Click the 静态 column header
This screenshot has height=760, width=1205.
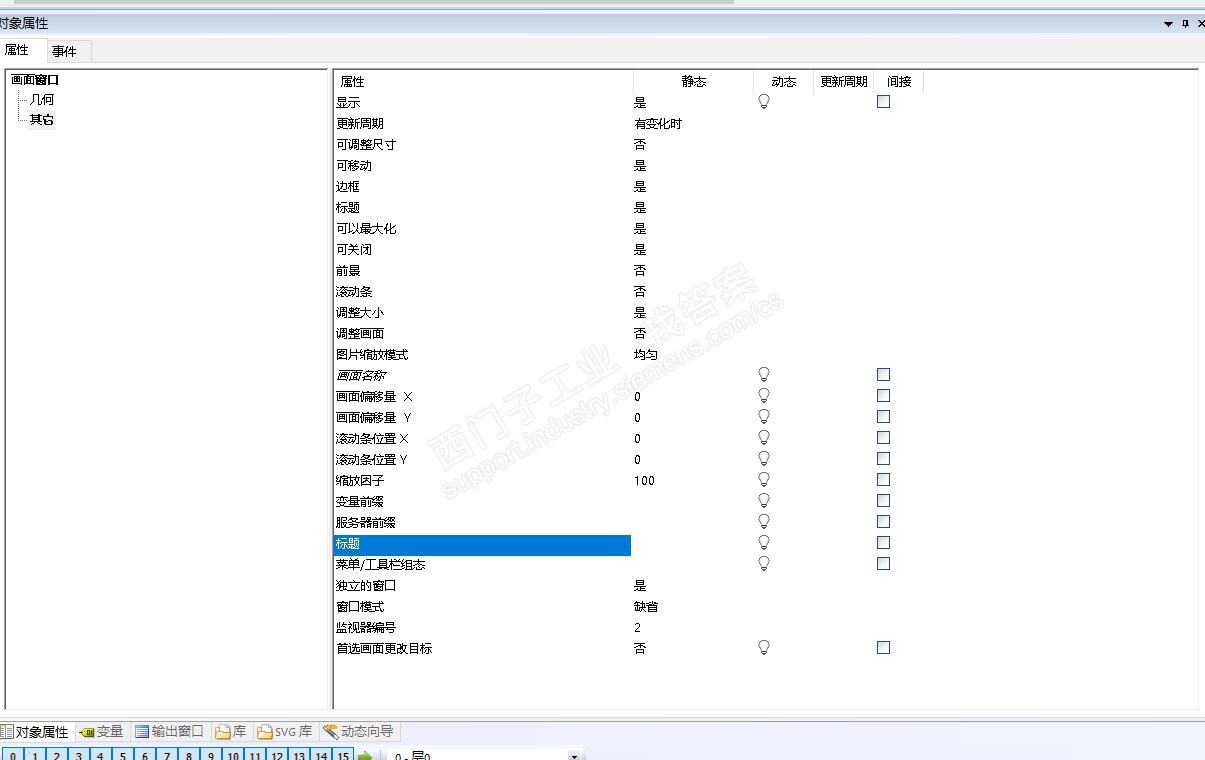coord(693,82)
